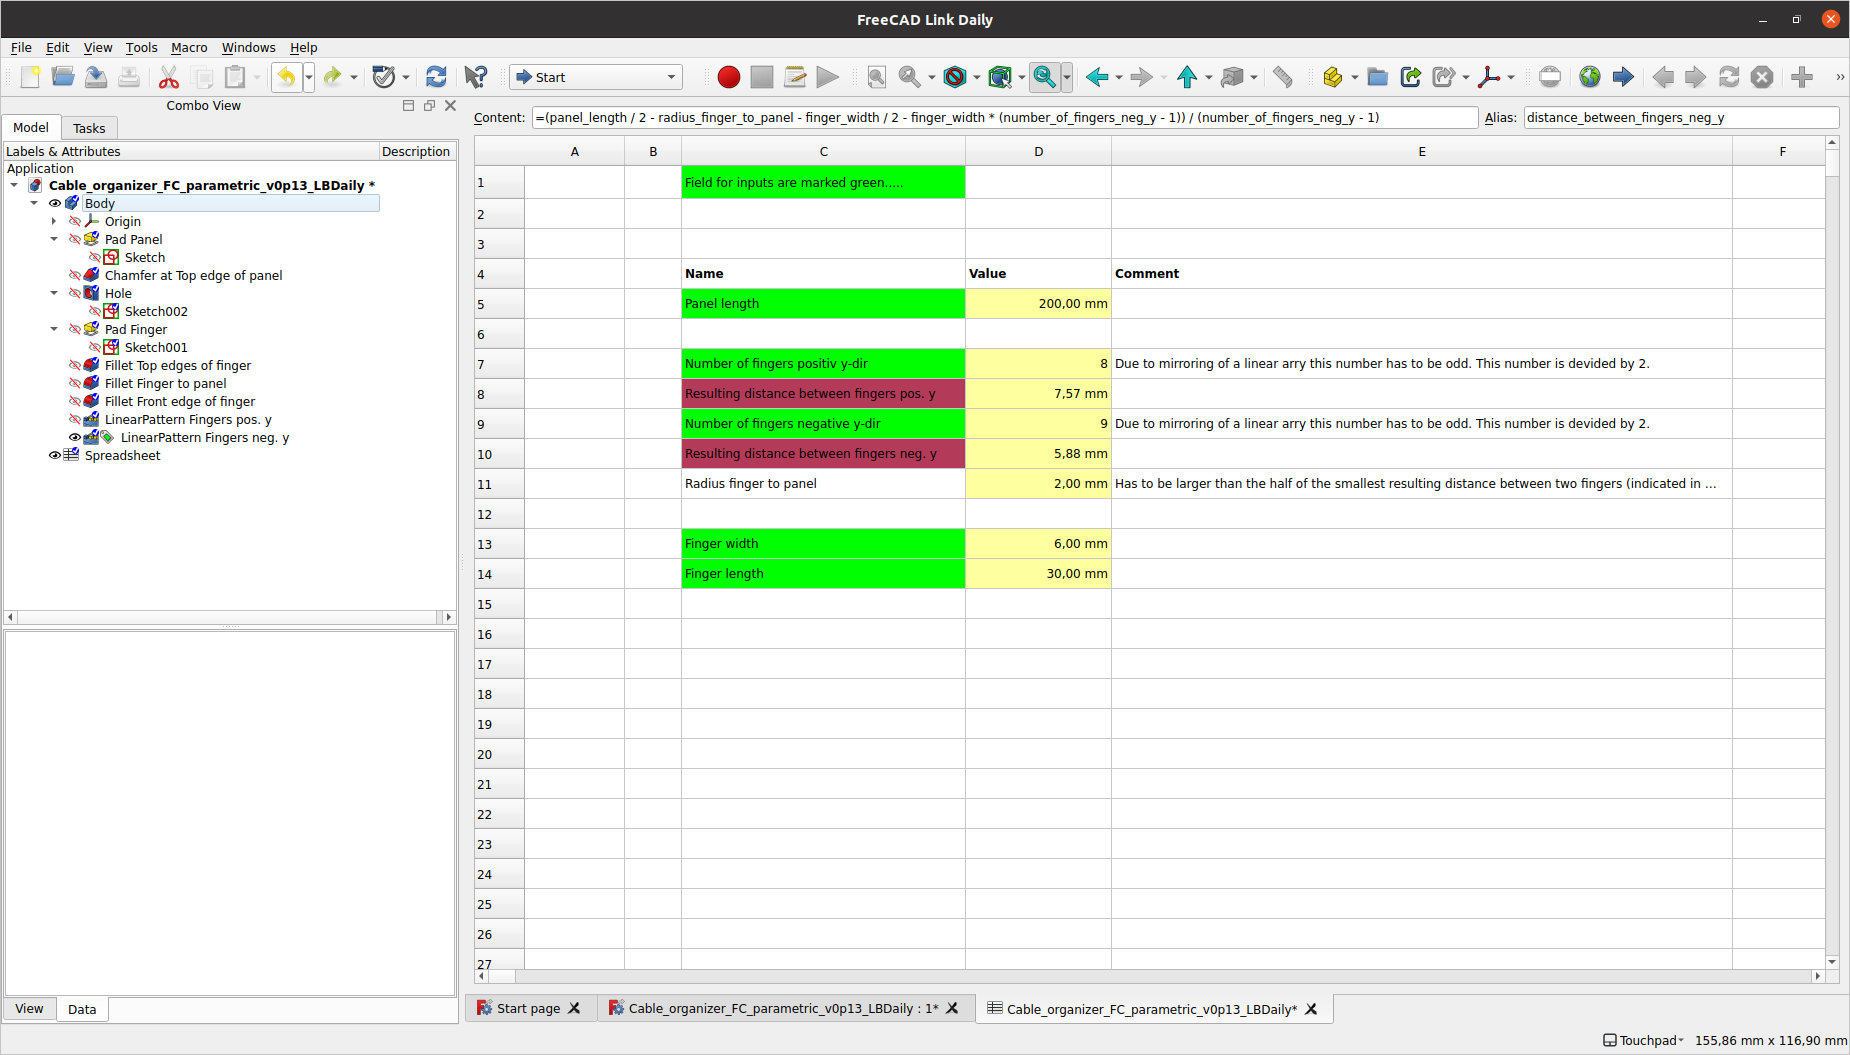Expand the Origin tree node
The width and height of the screenshot is (1850, 1055).
coord(55,221)
